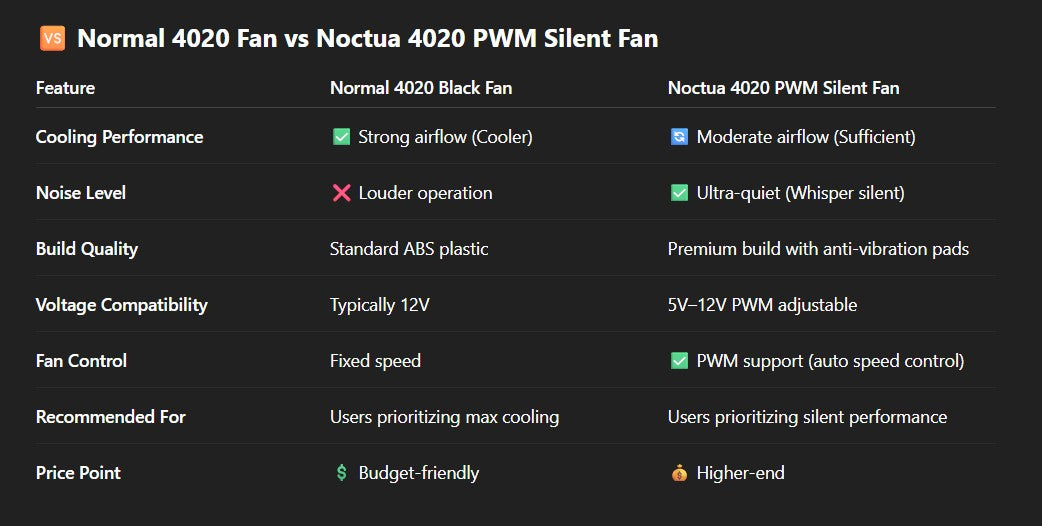Click the Noise Level row label

tap(81, 193)
